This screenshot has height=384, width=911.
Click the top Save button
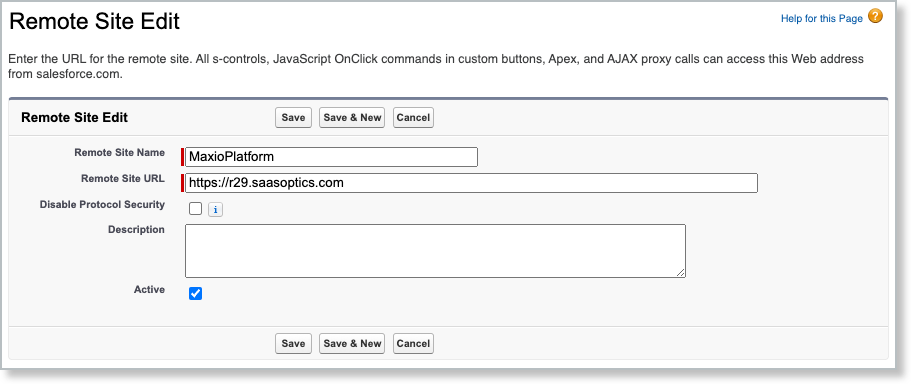pos(293,117)
